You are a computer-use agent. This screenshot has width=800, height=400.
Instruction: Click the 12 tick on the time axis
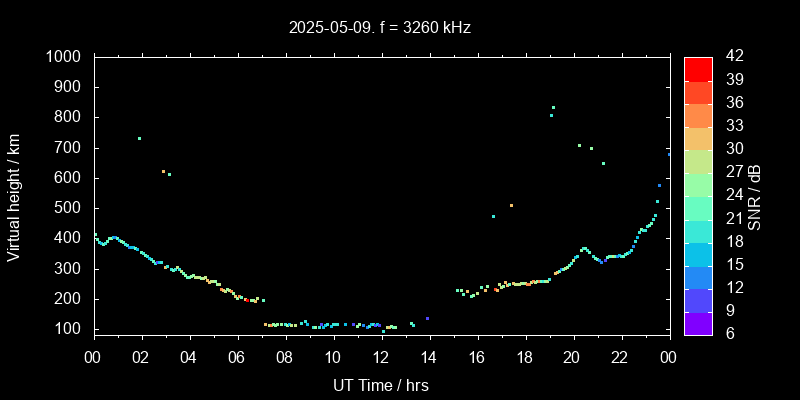(x=381, y=357)
